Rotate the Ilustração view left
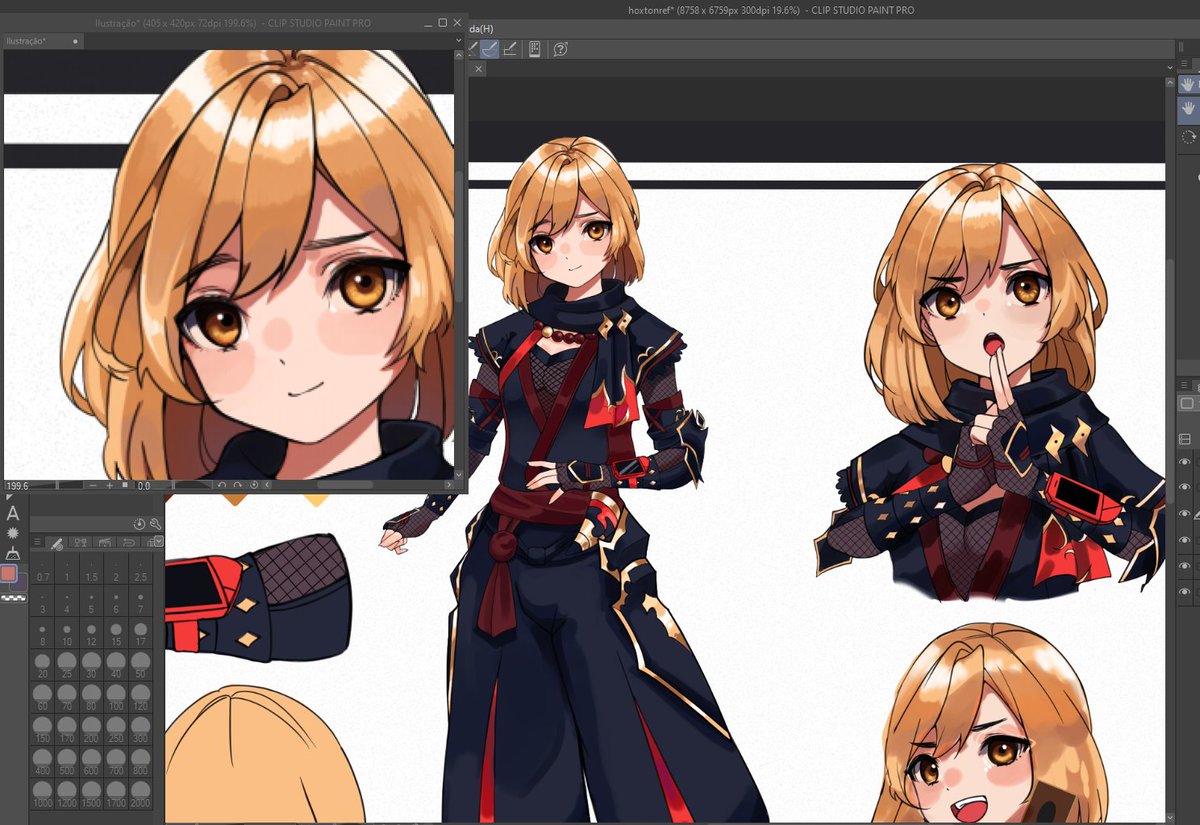Screen dimensions: 1200x825 pyautogui.click(x=222, y=485)
